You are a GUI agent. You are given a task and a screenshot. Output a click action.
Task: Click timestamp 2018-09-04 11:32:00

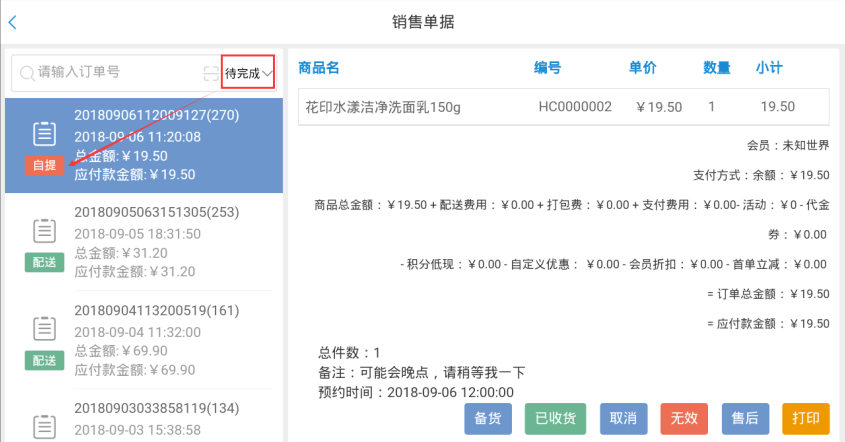(x=137, y=332)
